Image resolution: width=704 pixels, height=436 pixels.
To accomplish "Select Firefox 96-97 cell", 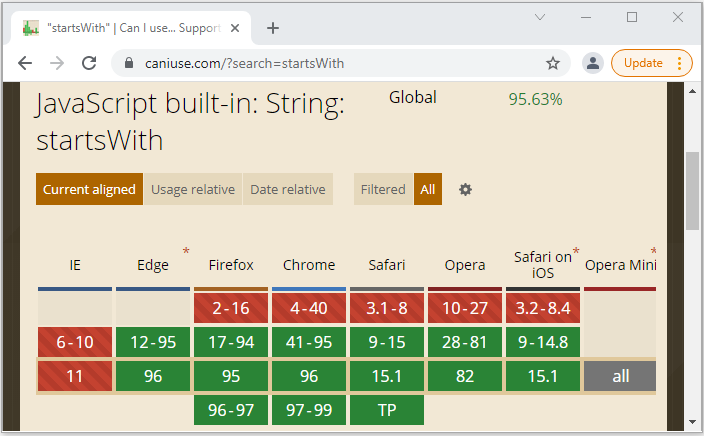I will (231, 410).
